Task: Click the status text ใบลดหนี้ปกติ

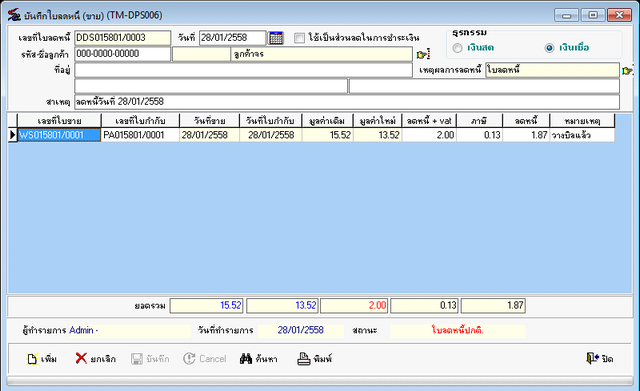Action: [x=458, y=330]
